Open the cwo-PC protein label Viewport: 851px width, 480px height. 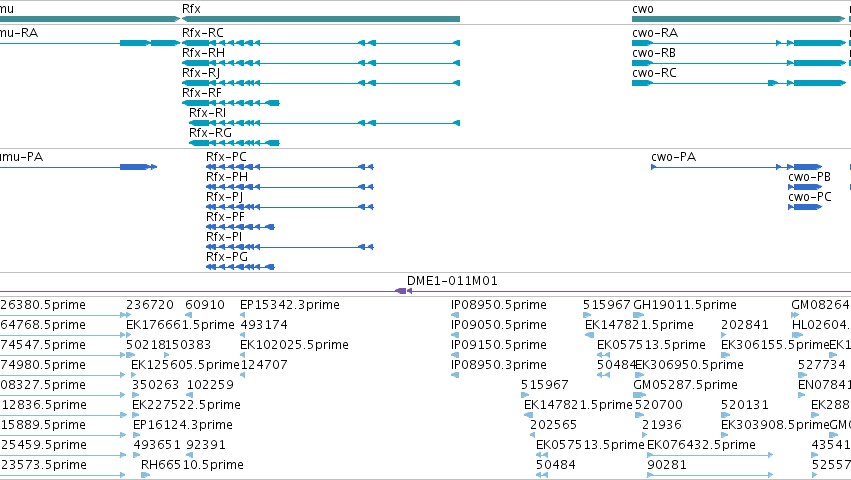(810, 197)
